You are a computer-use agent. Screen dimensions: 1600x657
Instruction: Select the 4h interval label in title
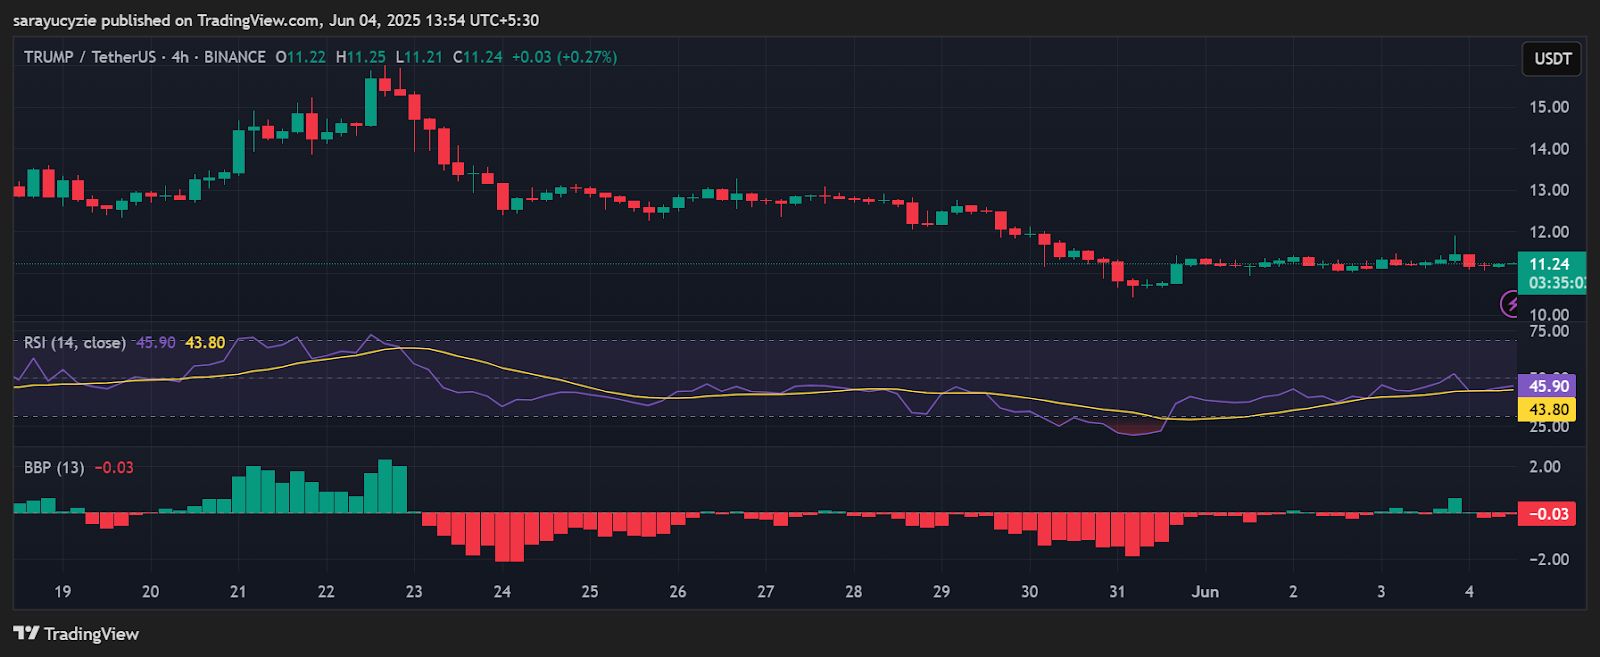(180, 57)
